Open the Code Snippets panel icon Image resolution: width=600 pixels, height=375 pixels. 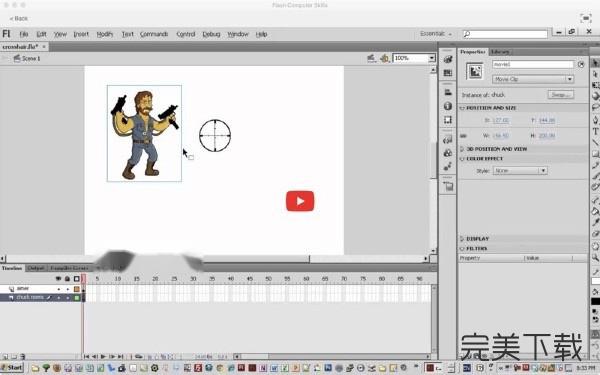click(448, 140)
